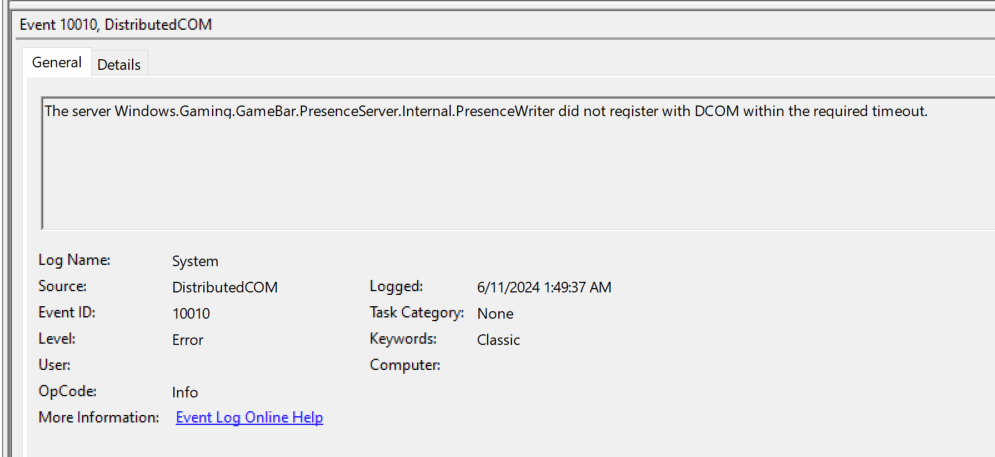Click the Task Category field label
995x457 pixels.
(416, 312)
